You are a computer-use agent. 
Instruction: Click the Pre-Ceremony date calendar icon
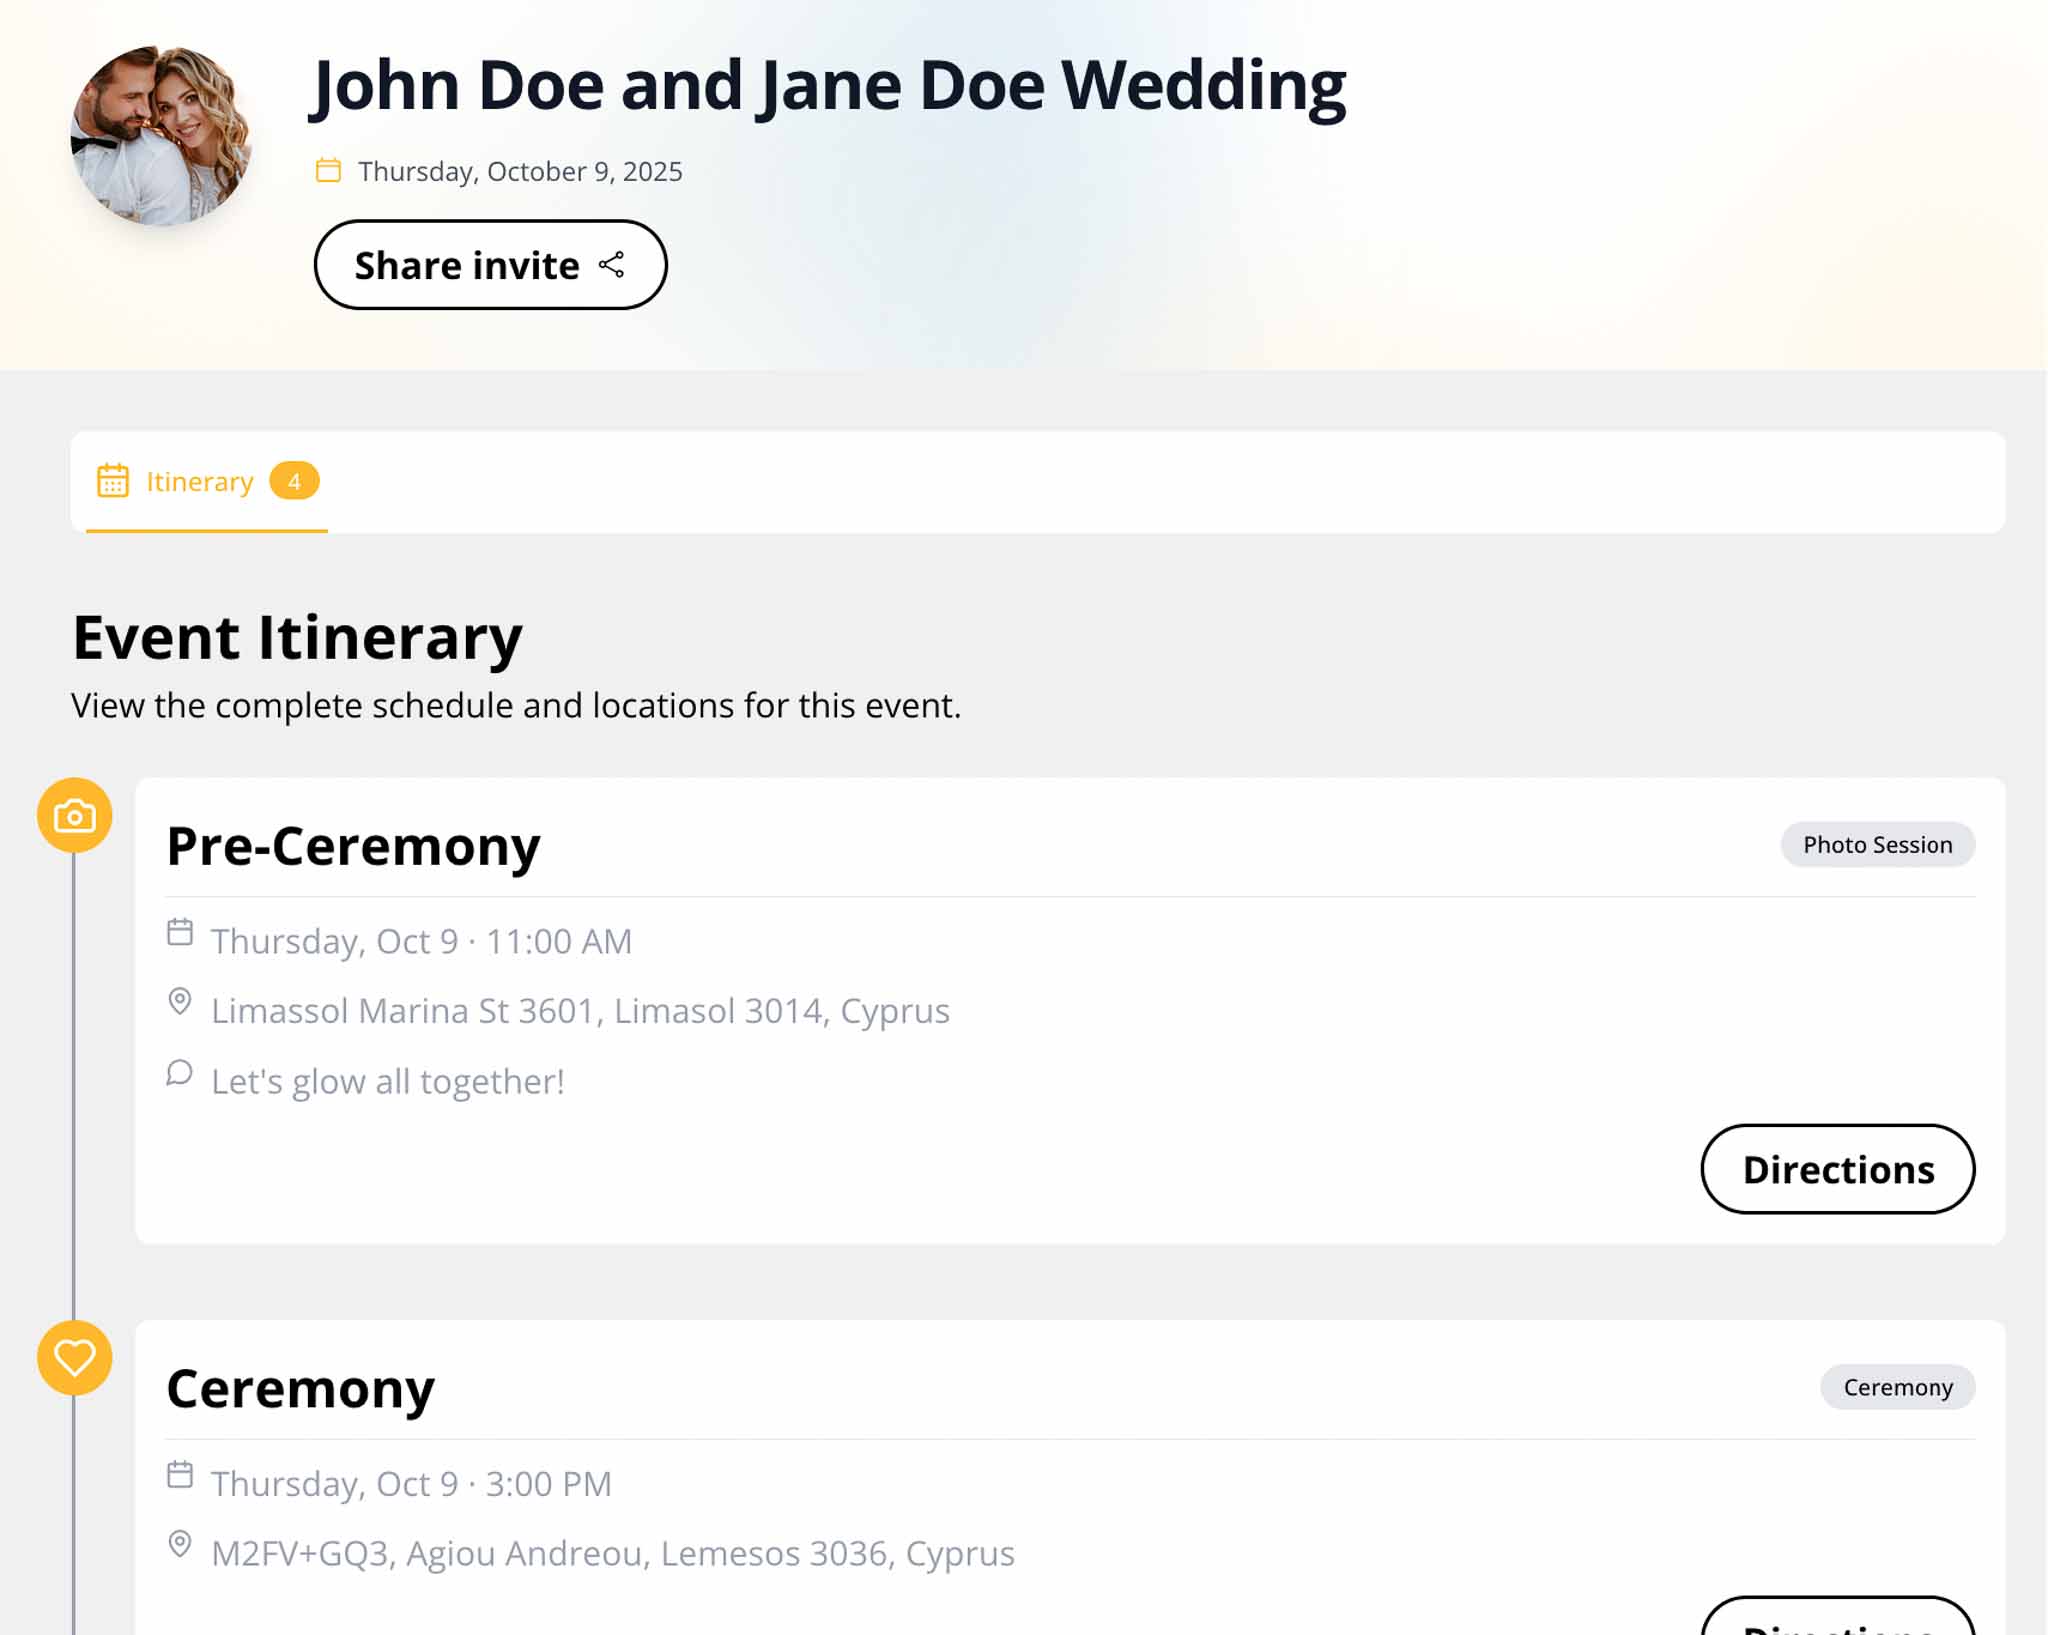[180, 933]
